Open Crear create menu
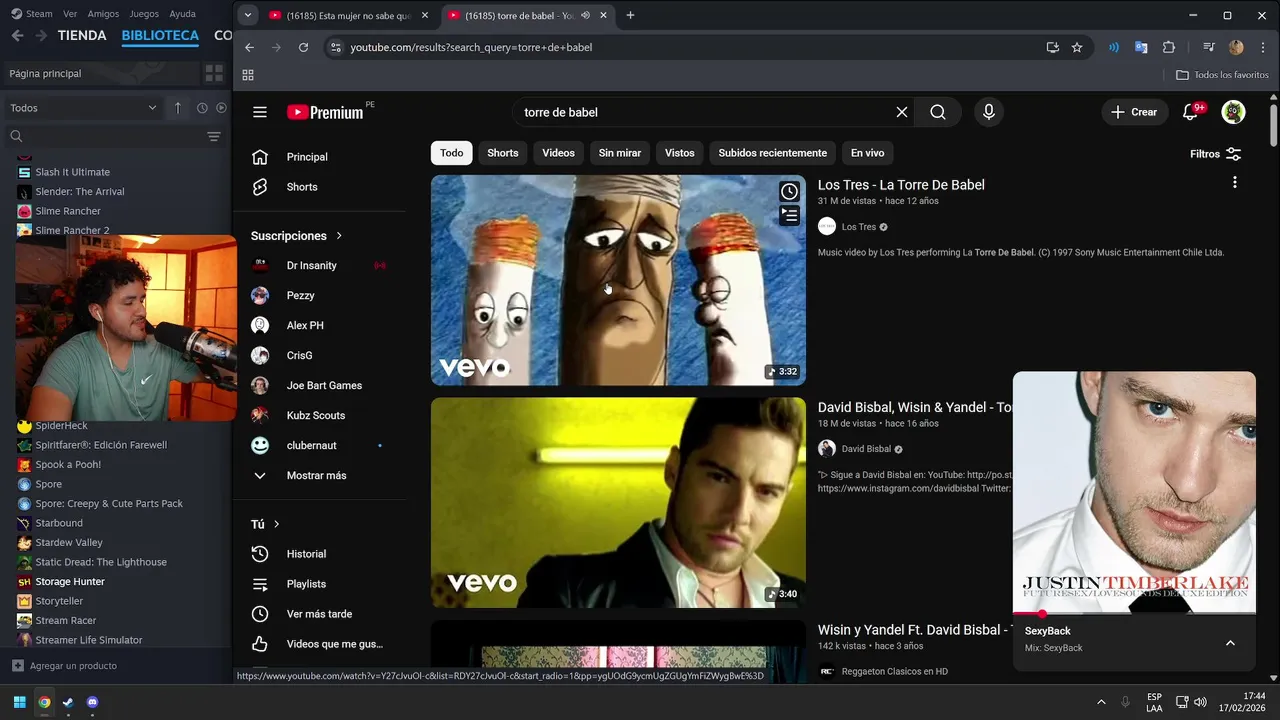The height and width of the screenshot is (720, 1280). pos(1134,112)
